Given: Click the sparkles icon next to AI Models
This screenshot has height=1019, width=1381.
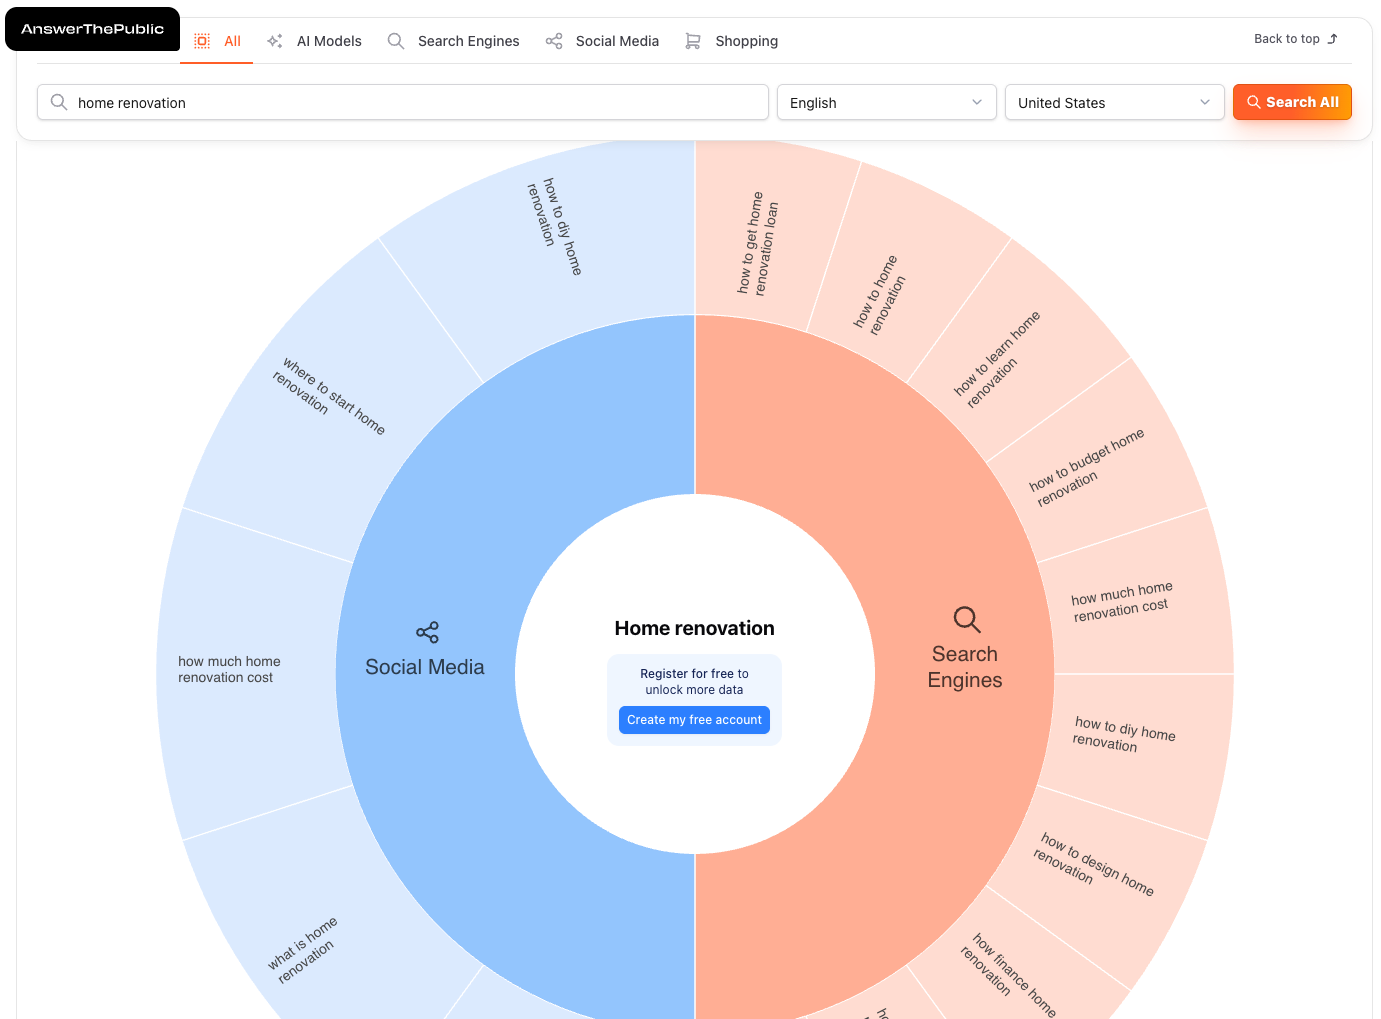Looking at the screenshot, I should click(274, 40).
